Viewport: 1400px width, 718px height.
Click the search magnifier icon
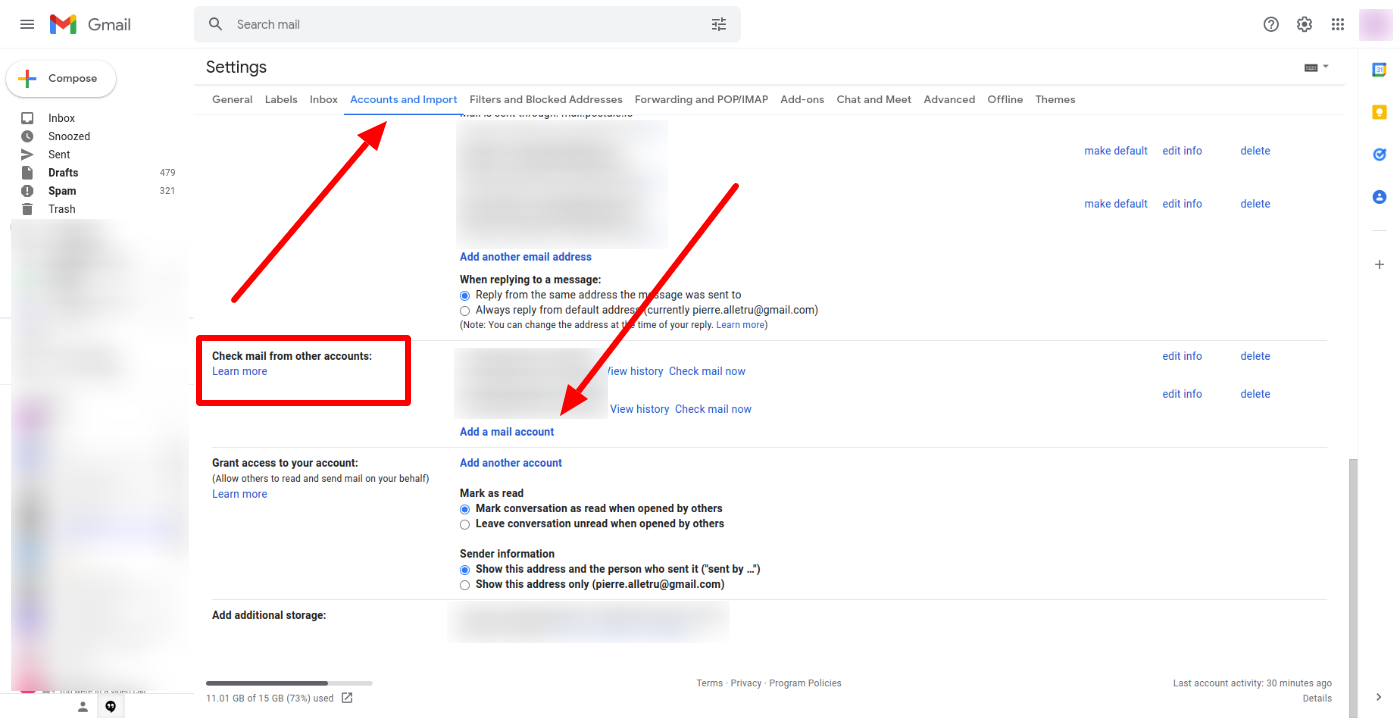[x=216, y=24]
